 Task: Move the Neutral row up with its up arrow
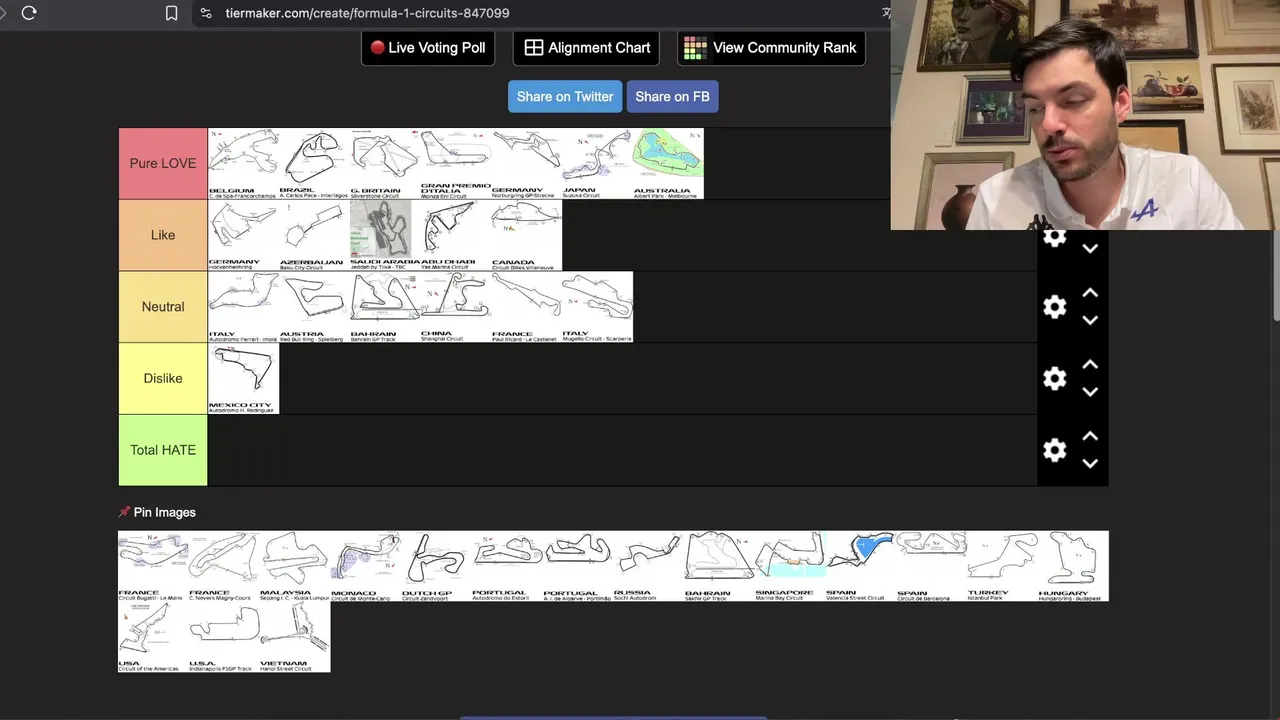point(1090,293)
